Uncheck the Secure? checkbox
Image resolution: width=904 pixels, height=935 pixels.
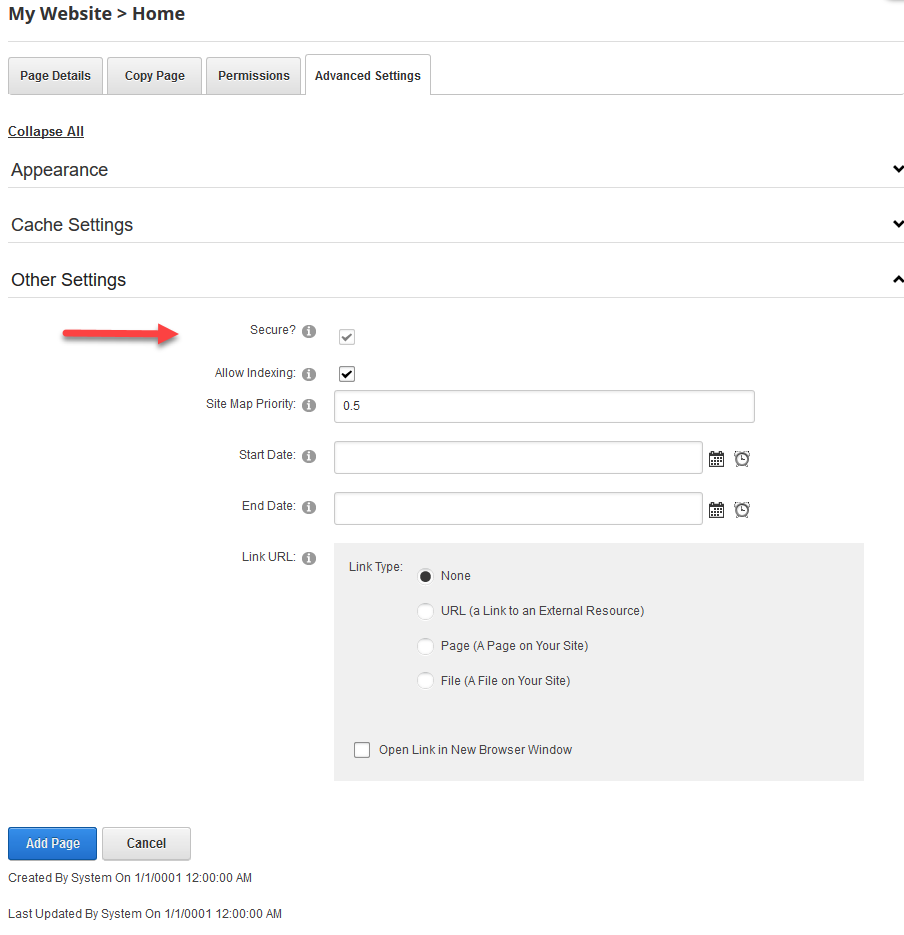[346, 337]
